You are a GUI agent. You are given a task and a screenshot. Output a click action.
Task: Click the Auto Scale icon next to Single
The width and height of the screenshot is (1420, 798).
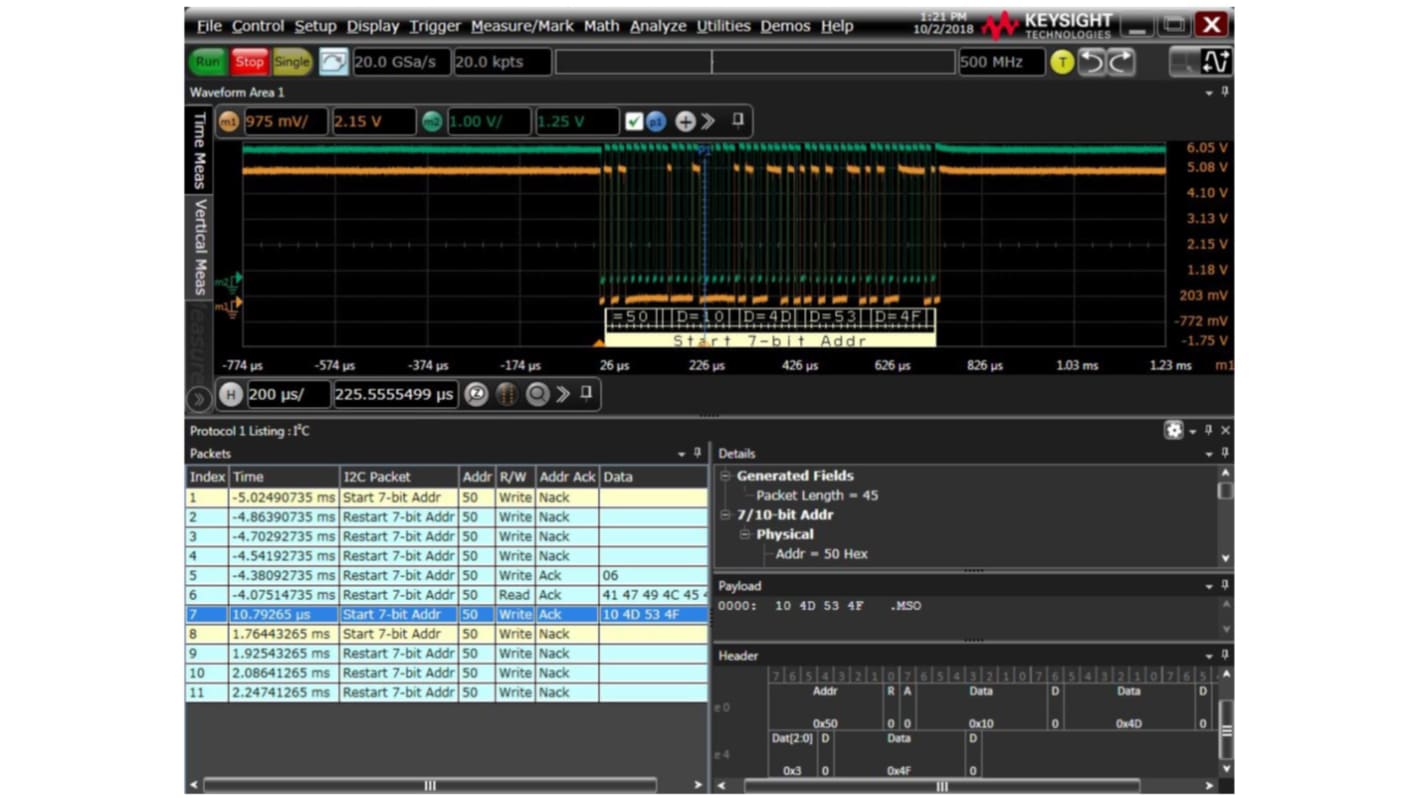tap(333, 62)
